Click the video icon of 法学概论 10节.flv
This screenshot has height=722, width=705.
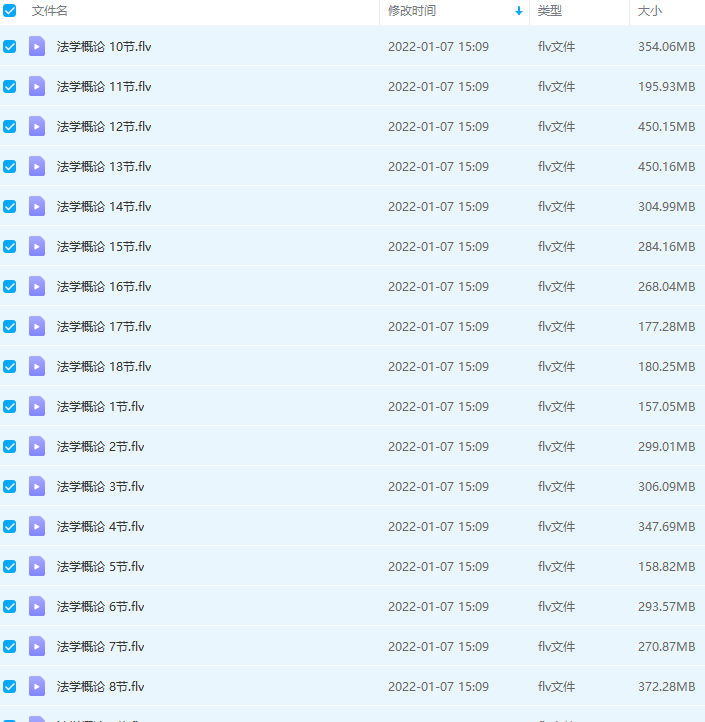click(37, 47)
